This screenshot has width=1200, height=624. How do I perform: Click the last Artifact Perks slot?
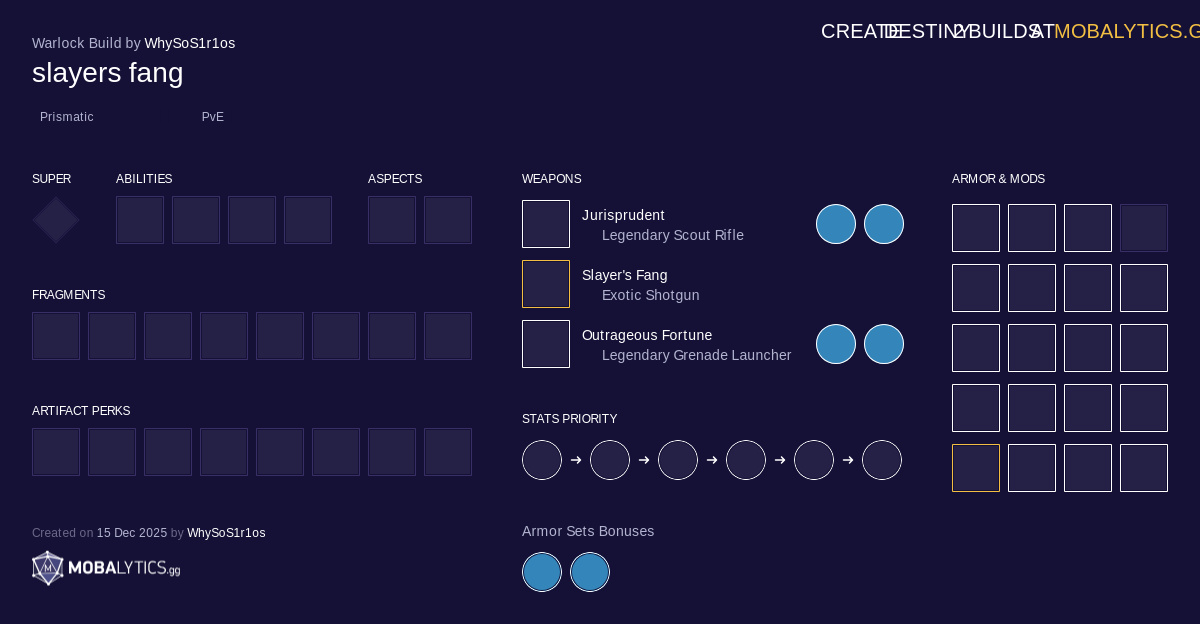pos(448,452)
